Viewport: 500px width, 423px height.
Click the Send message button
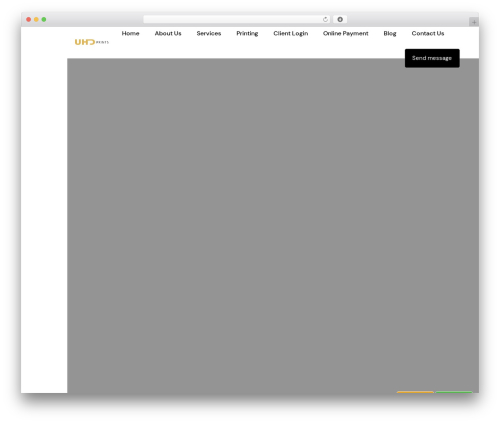pos(432,58)
